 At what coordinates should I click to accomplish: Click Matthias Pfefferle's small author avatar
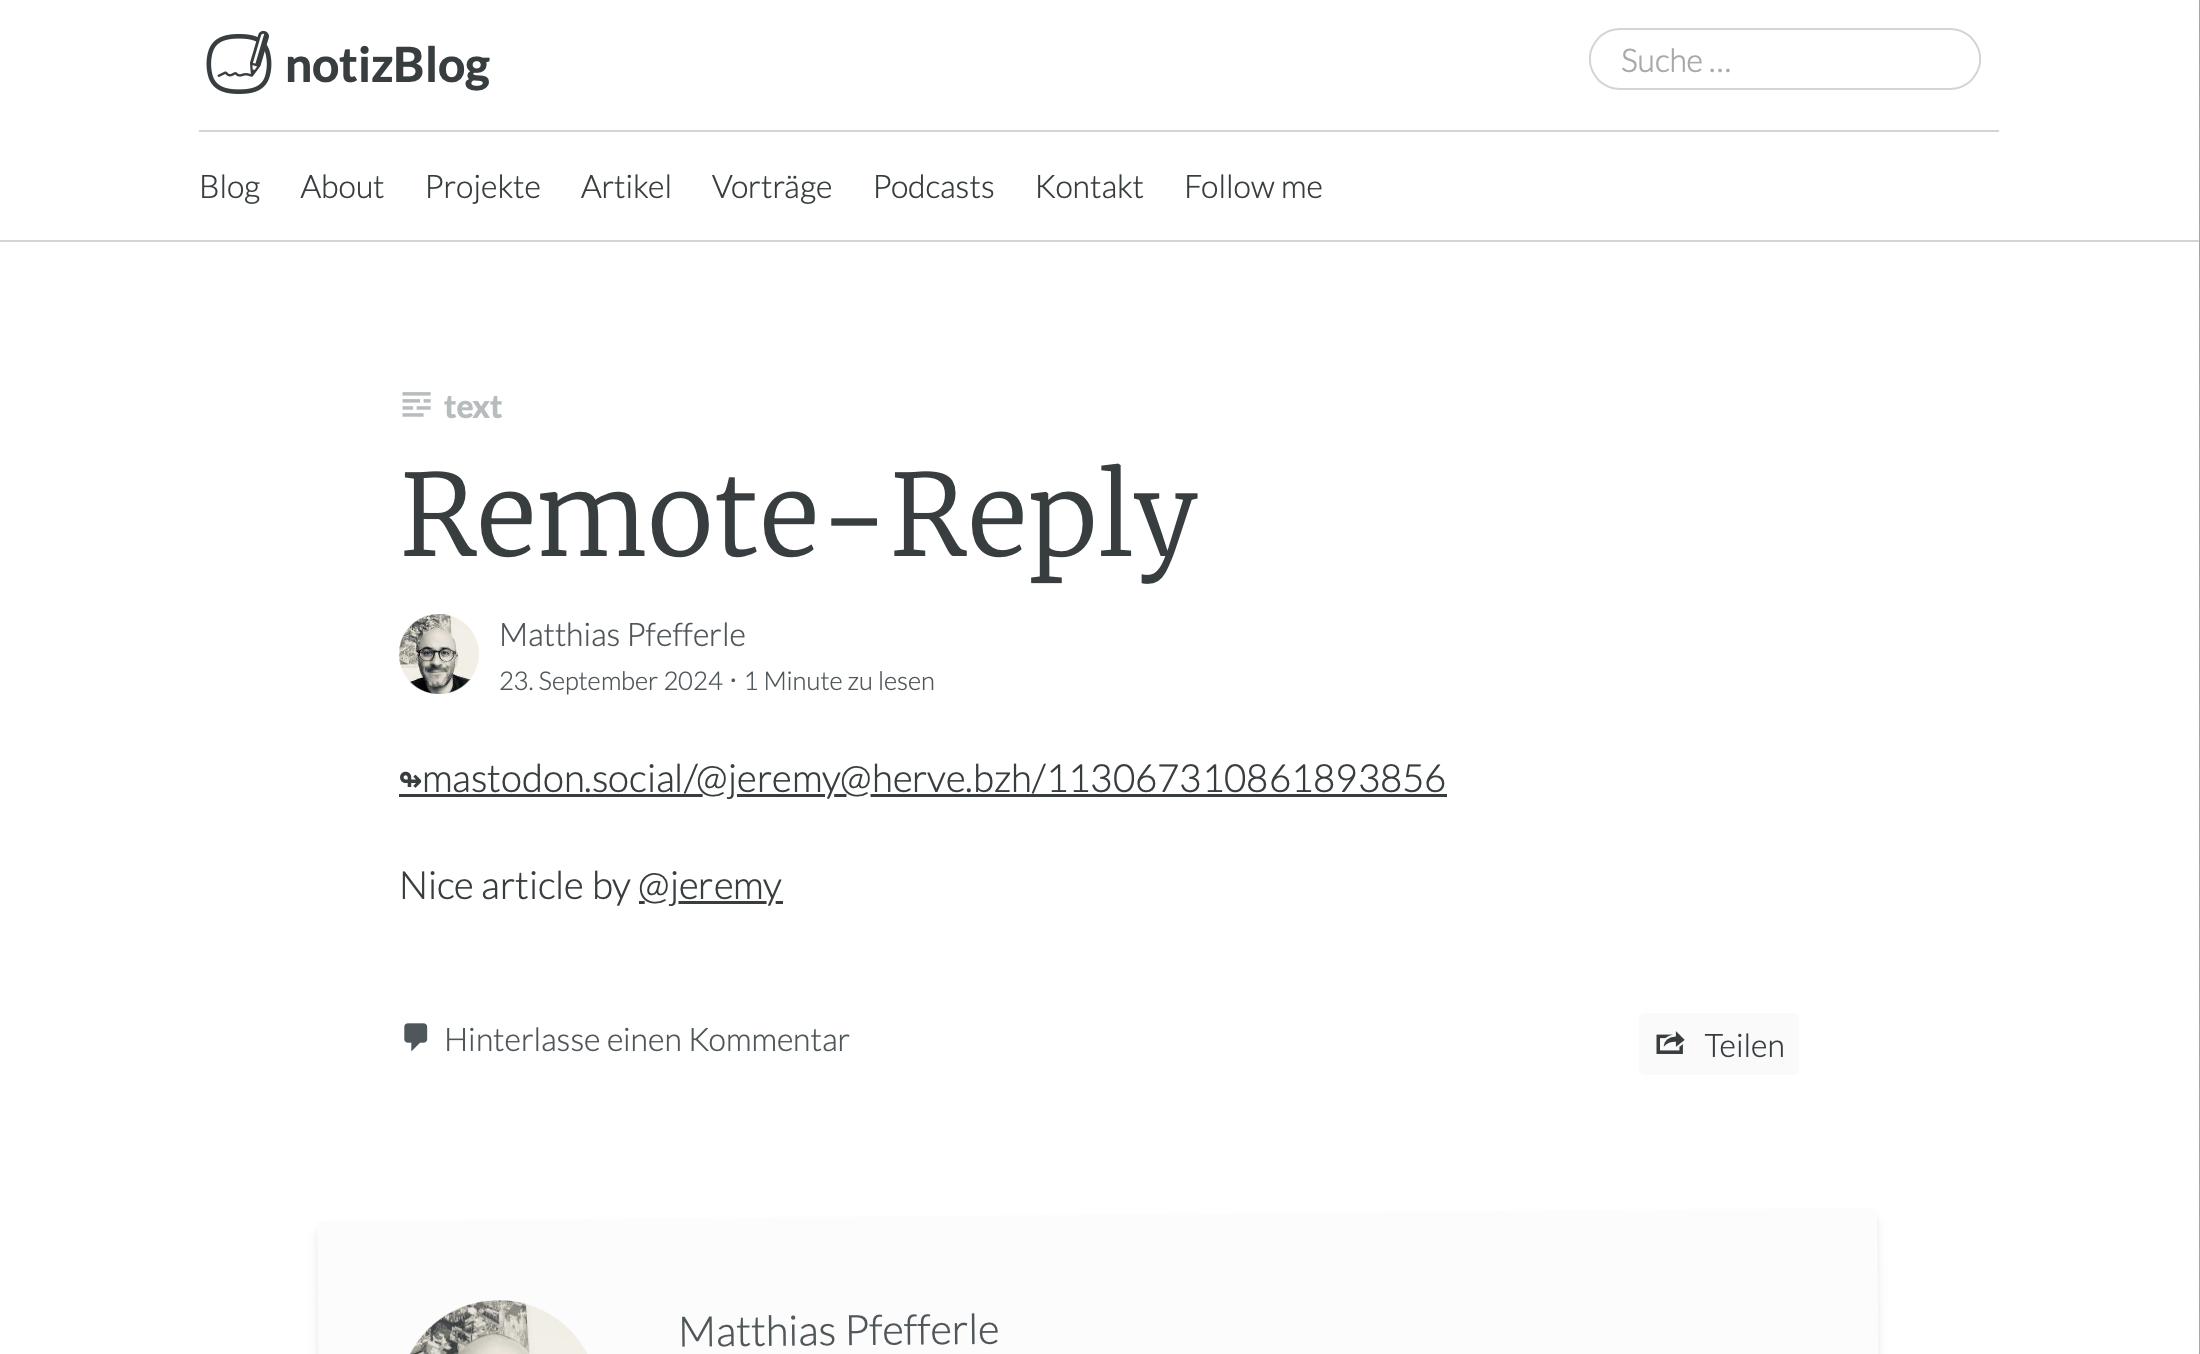tap(439, 654)
